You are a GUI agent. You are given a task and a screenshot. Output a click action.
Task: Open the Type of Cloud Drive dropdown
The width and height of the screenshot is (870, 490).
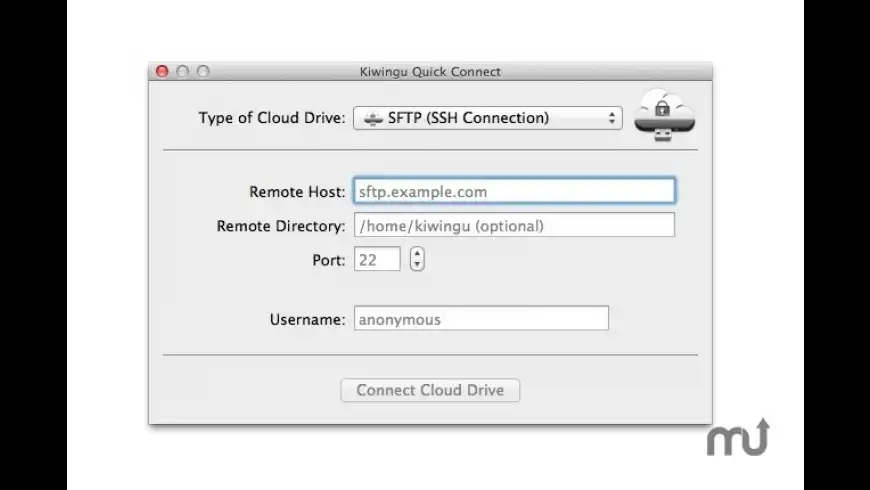(487, 118)
